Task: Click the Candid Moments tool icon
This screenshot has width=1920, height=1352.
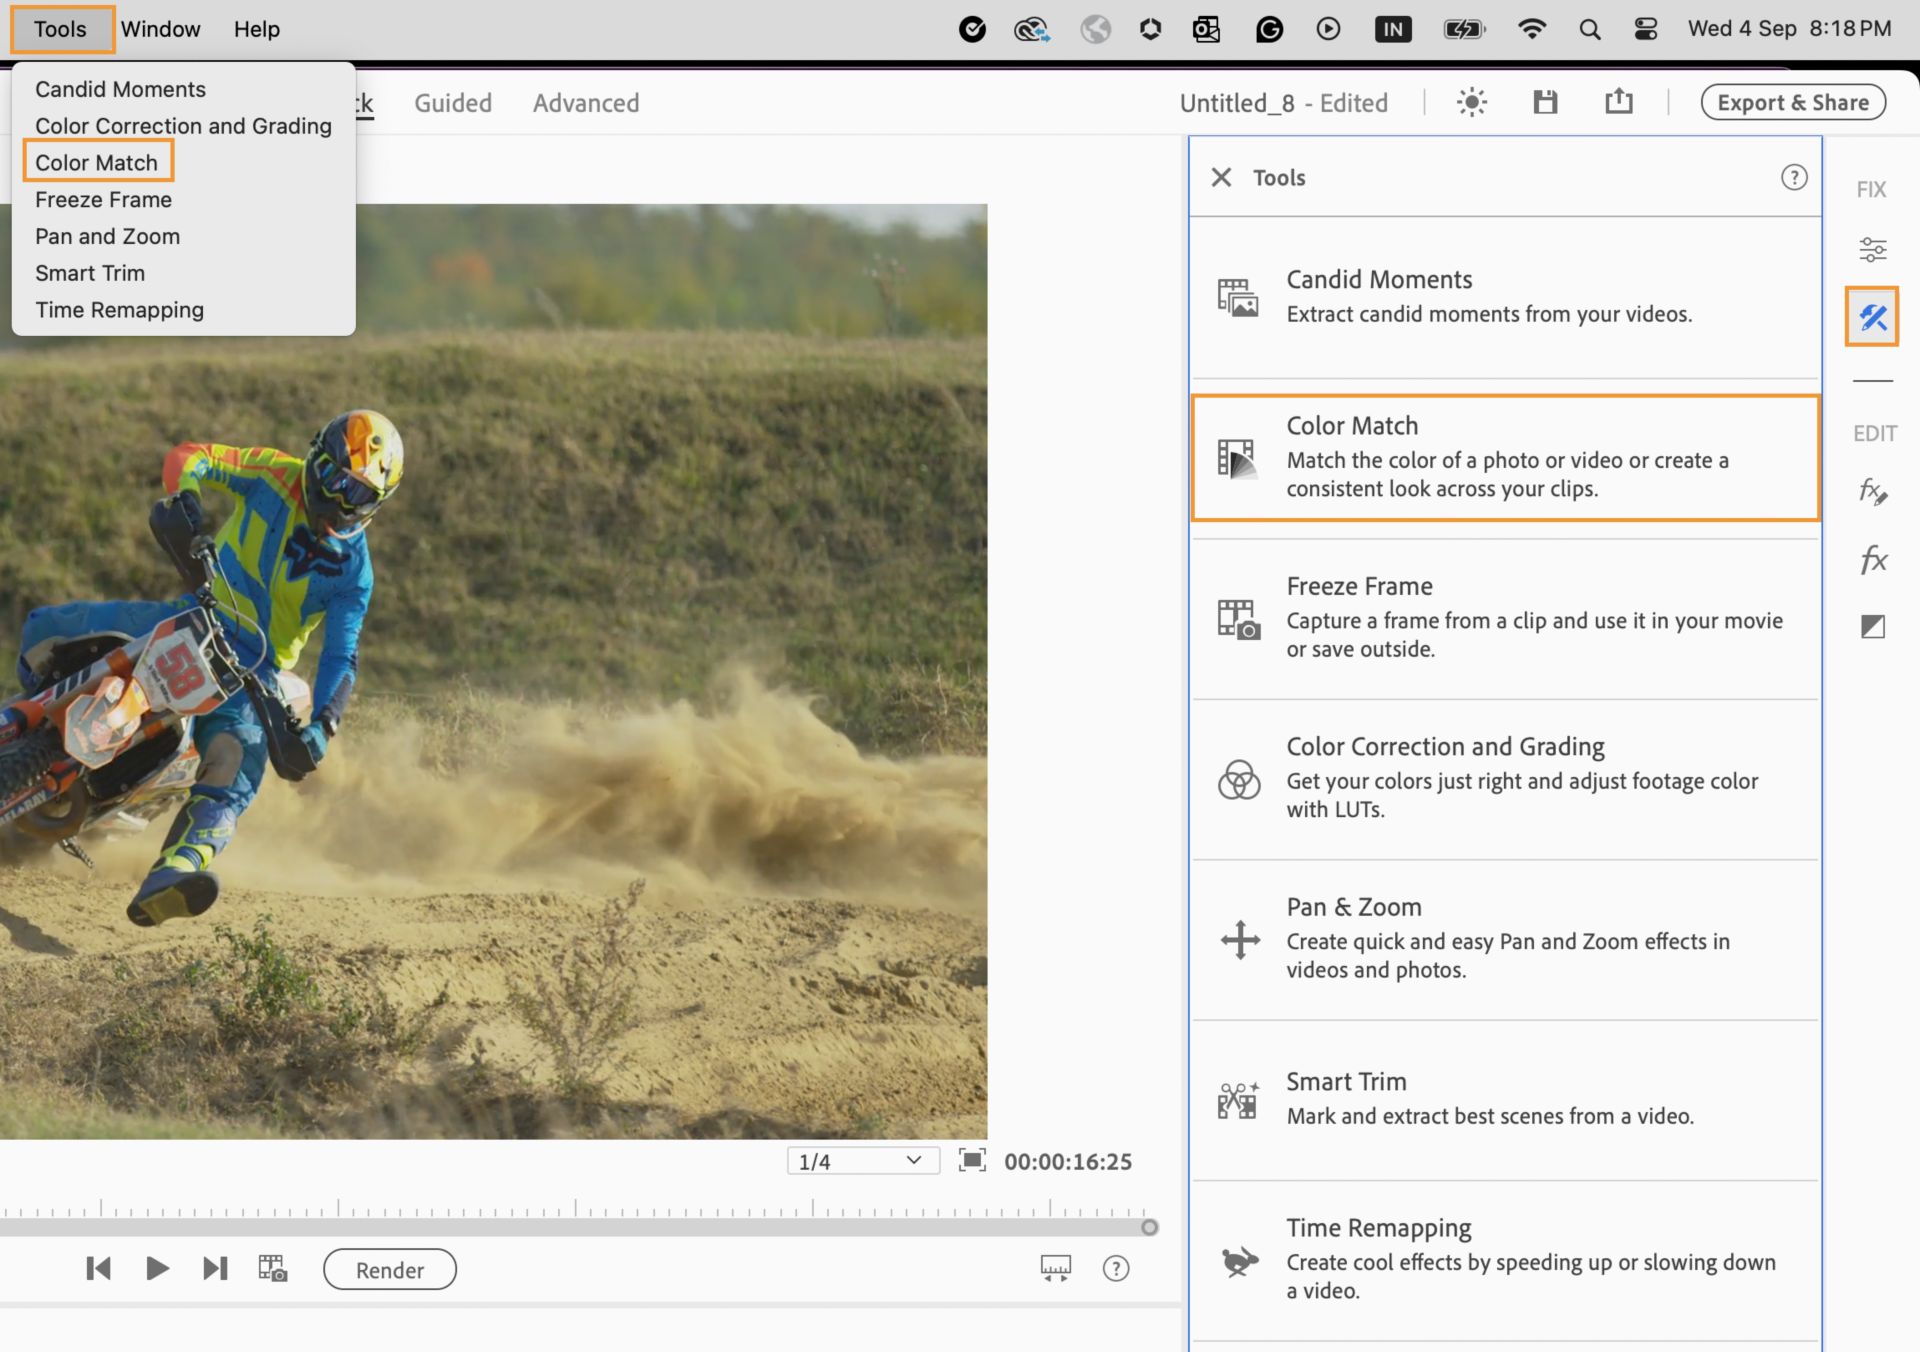Action: [1238, 297]
